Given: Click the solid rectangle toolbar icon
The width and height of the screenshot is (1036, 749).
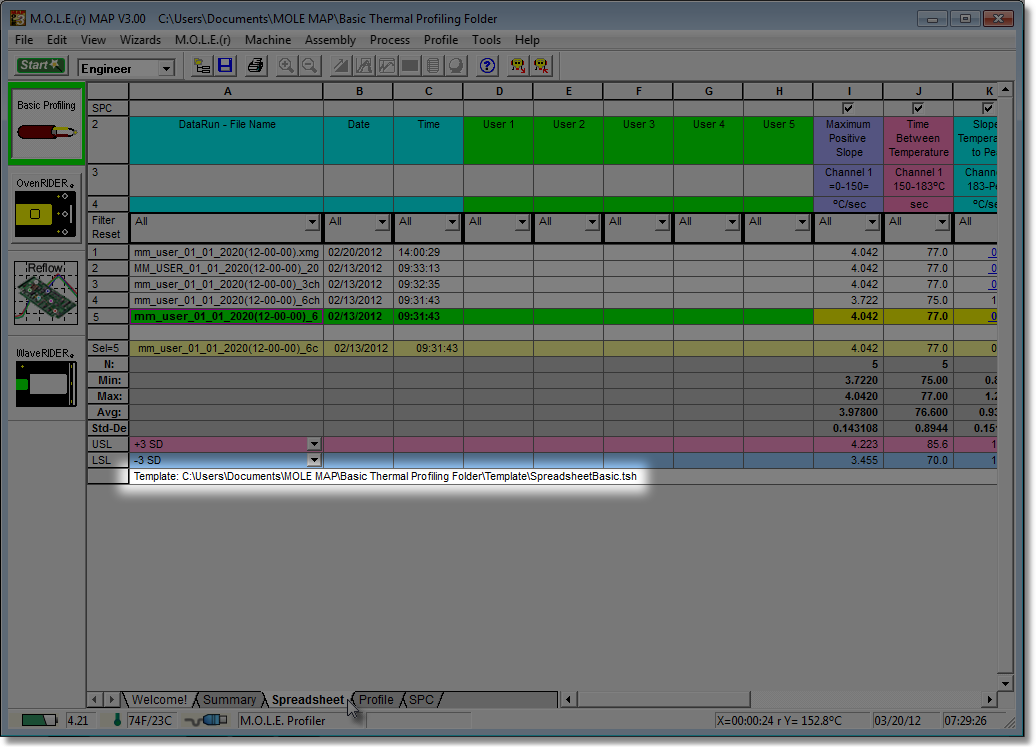Looking at the screenshot, I should [x=410, y=65].
